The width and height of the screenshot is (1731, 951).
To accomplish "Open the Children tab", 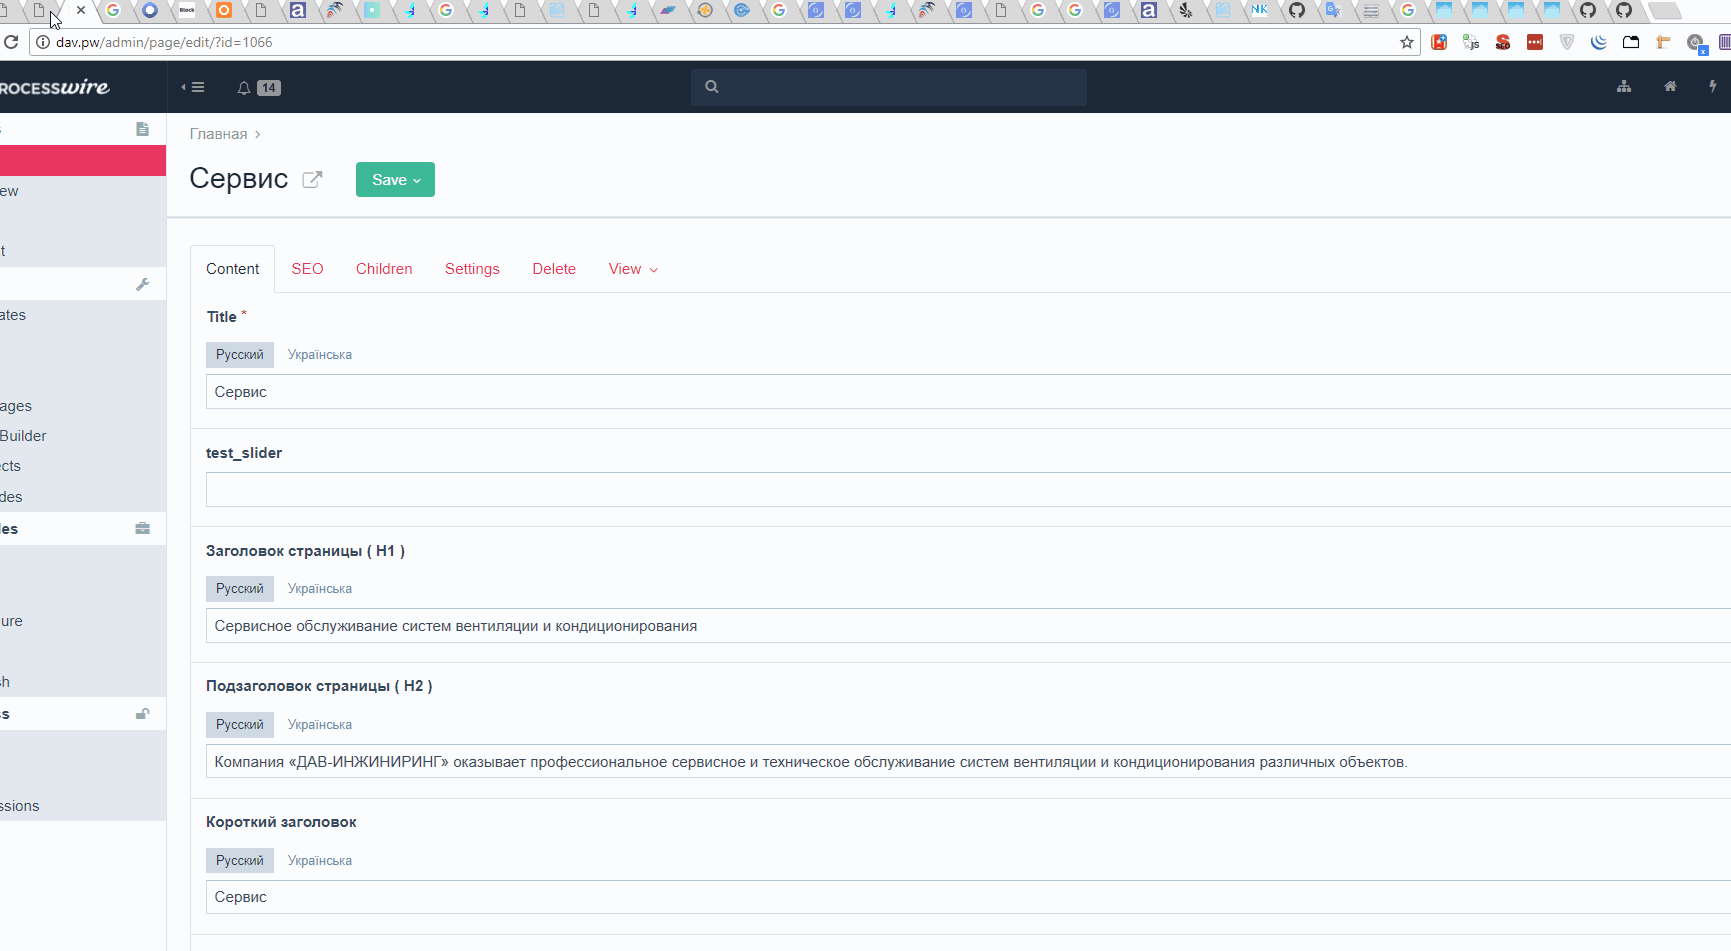I will [x=384, y=268].
